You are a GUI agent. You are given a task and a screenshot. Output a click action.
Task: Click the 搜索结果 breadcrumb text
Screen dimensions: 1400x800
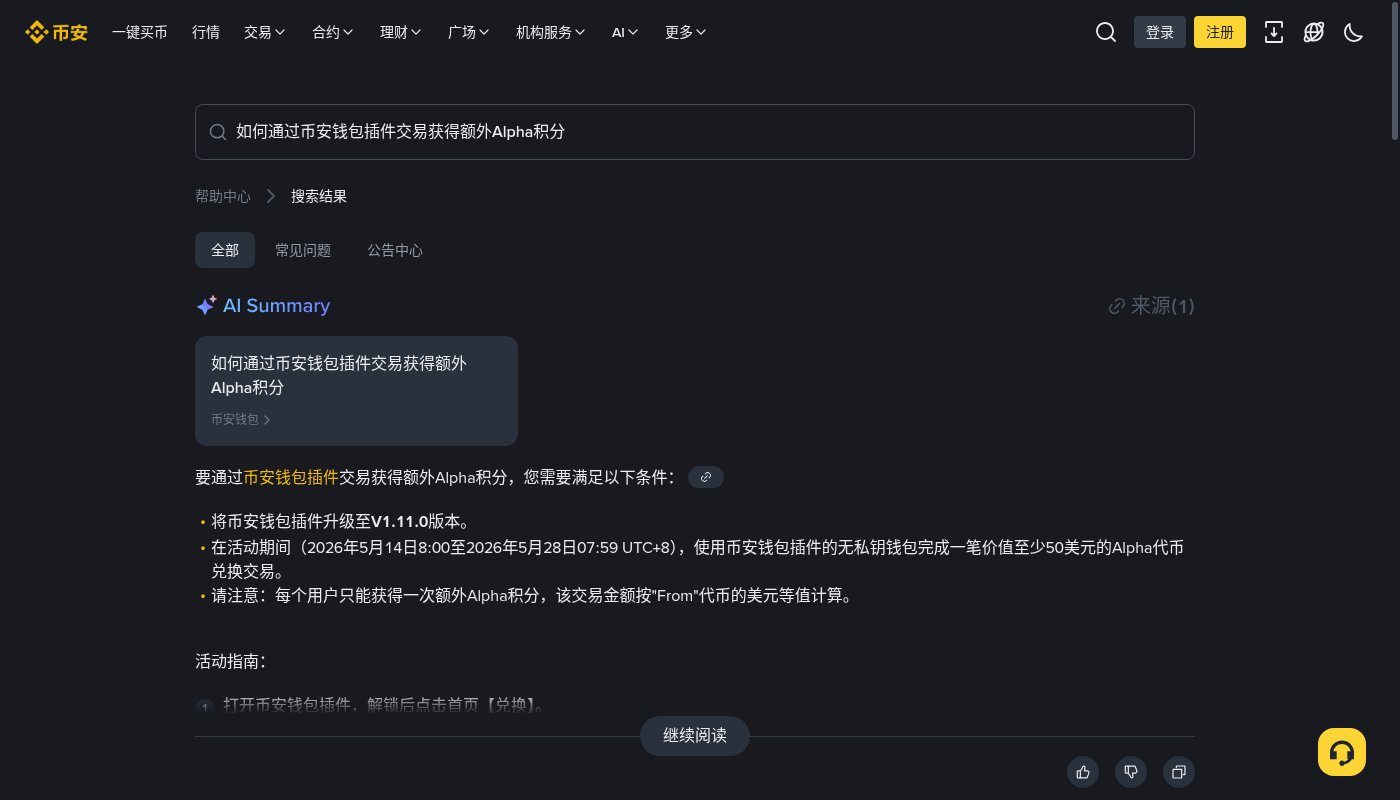[x=319, y=196]
